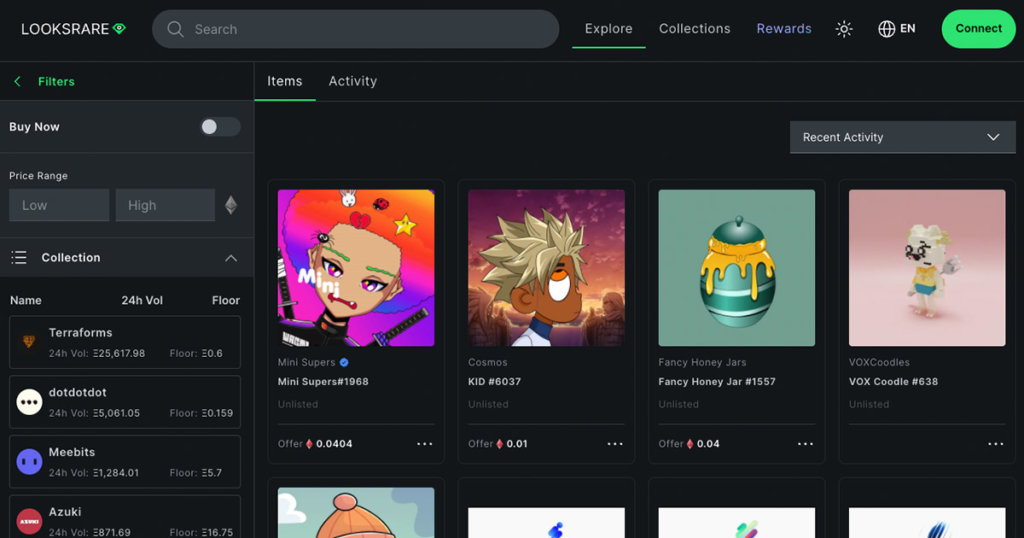This screenshot has height=538, width=1024.
Task: Toggle the Buy Now switch
Action: pos(220,127)
